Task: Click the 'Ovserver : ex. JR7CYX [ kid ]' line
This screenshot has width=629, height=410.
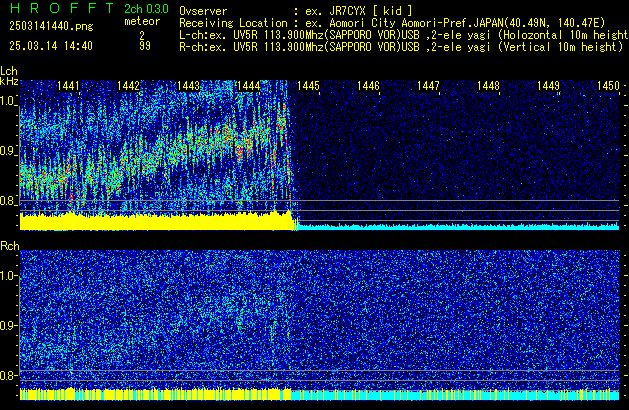Action: (x=296, y=11)
